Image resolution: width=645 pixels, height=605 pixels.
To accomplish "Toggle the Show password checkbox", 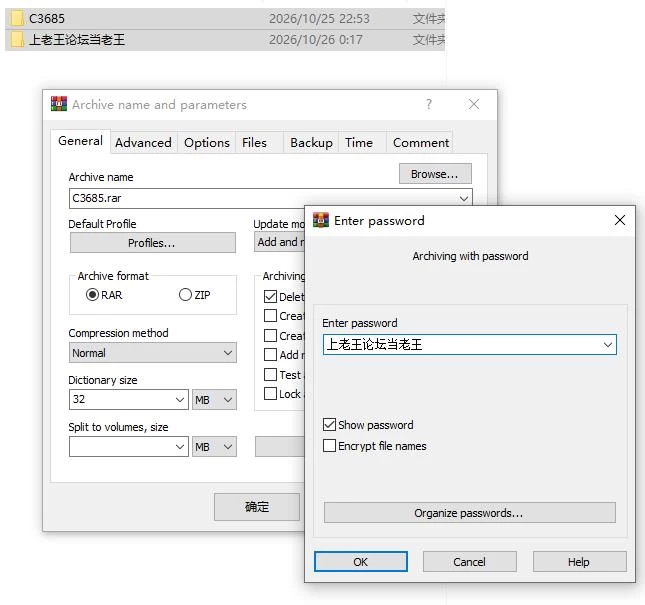I will (x=329, y=424).
